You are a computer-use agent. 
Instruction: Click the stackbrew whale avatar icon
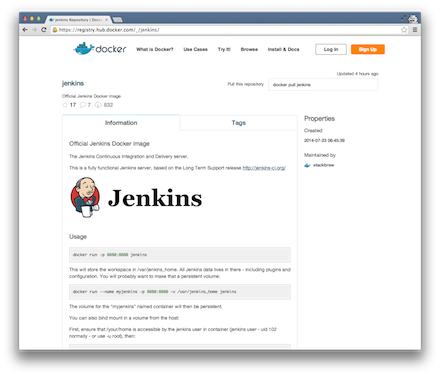pos(307,165)
